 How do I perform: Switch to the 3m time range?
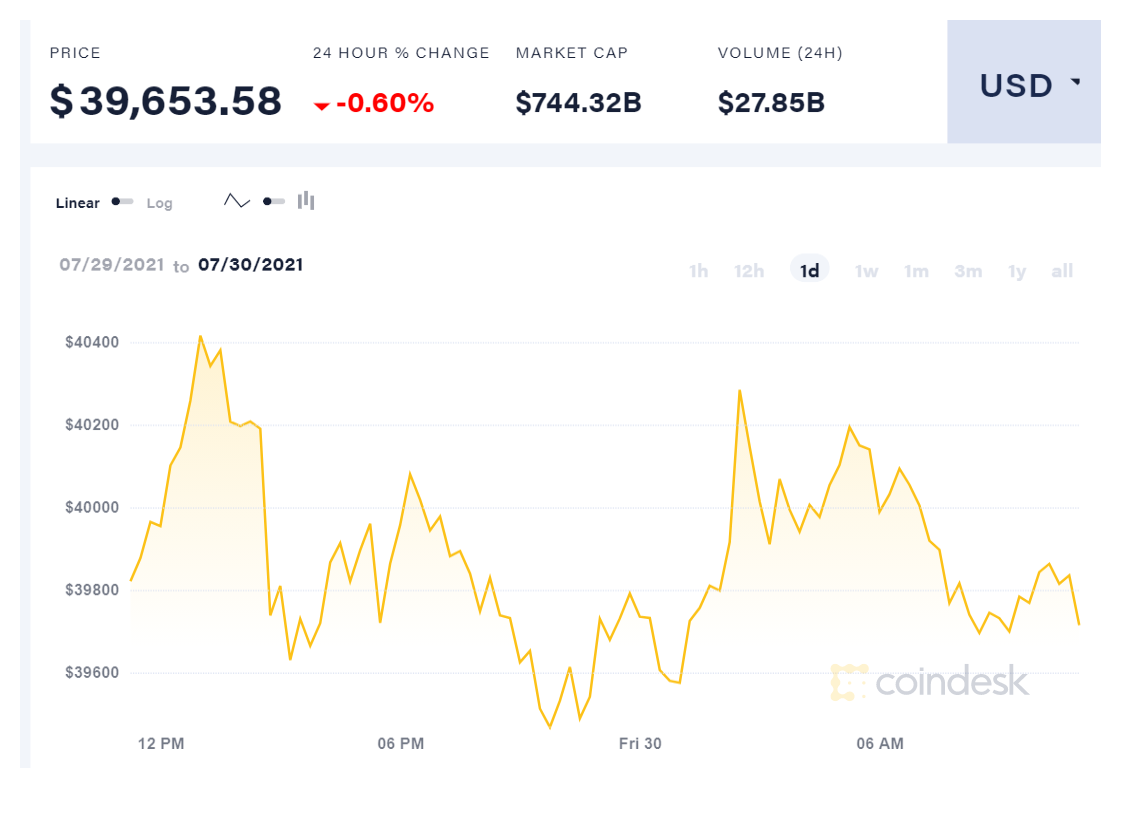click(x=968, y=271)
